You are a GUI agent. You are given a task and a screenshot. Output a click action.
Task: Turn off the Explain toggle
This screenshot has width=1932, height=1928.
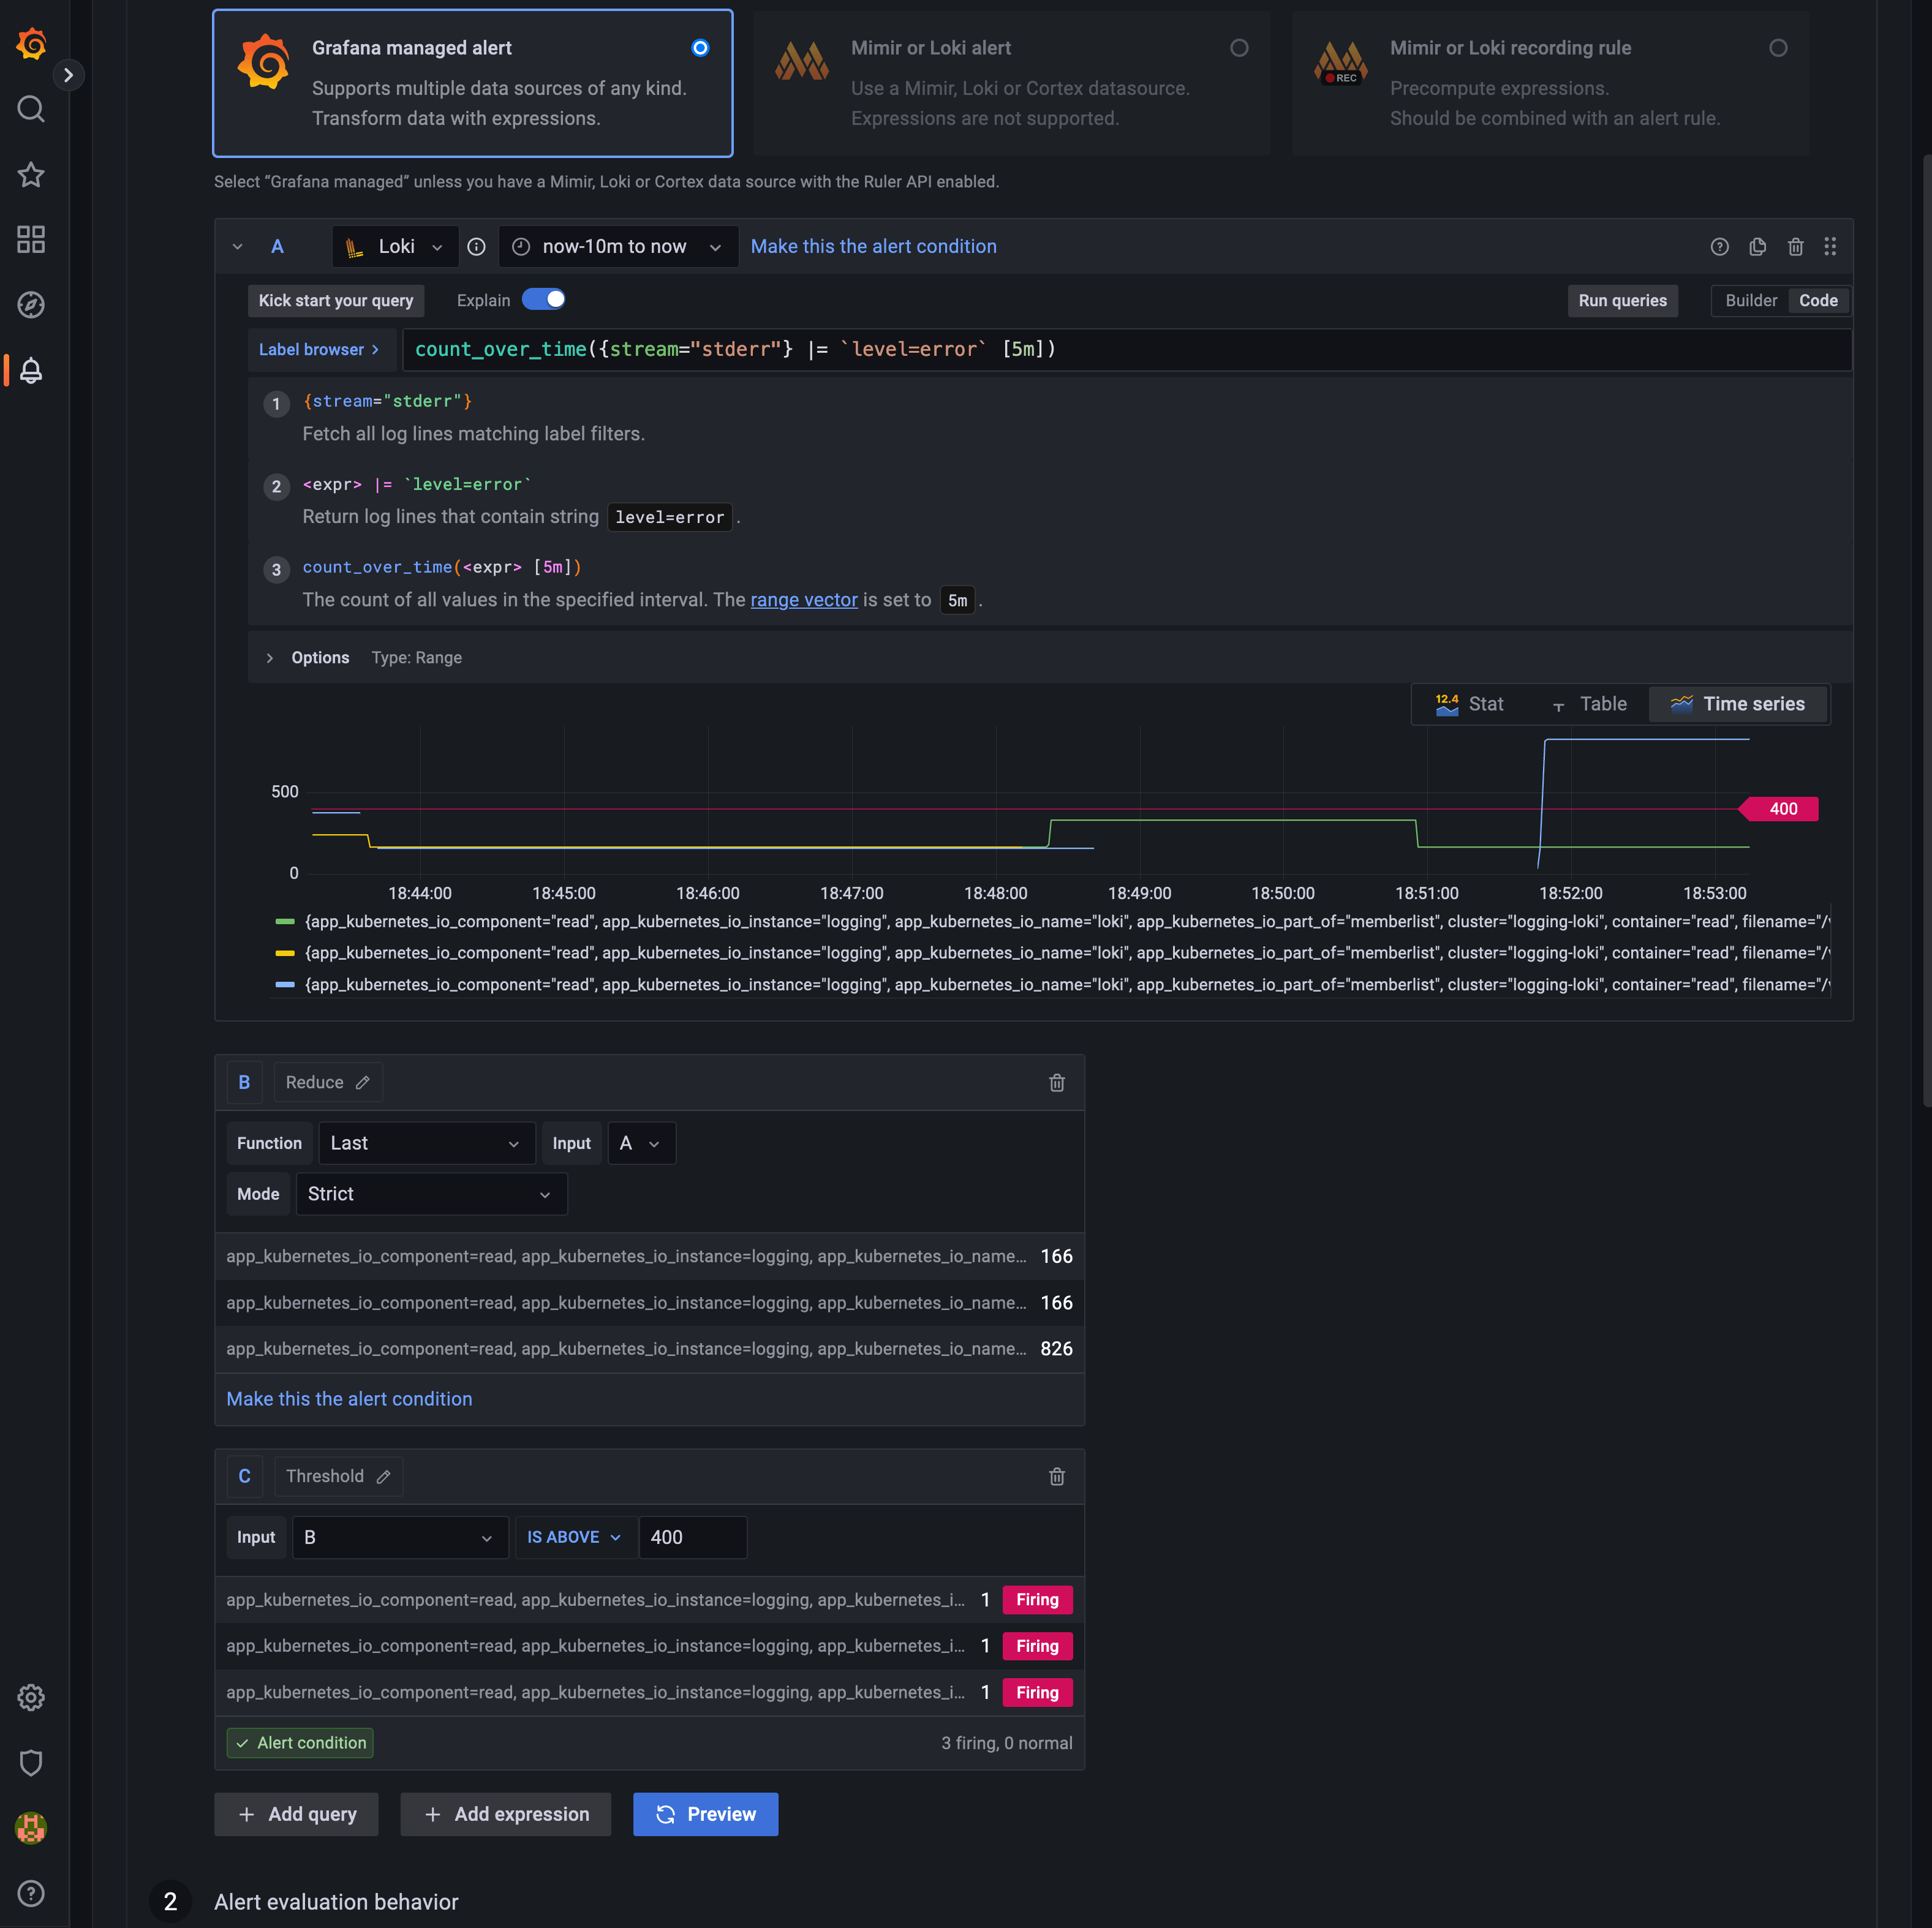(544, 300)
